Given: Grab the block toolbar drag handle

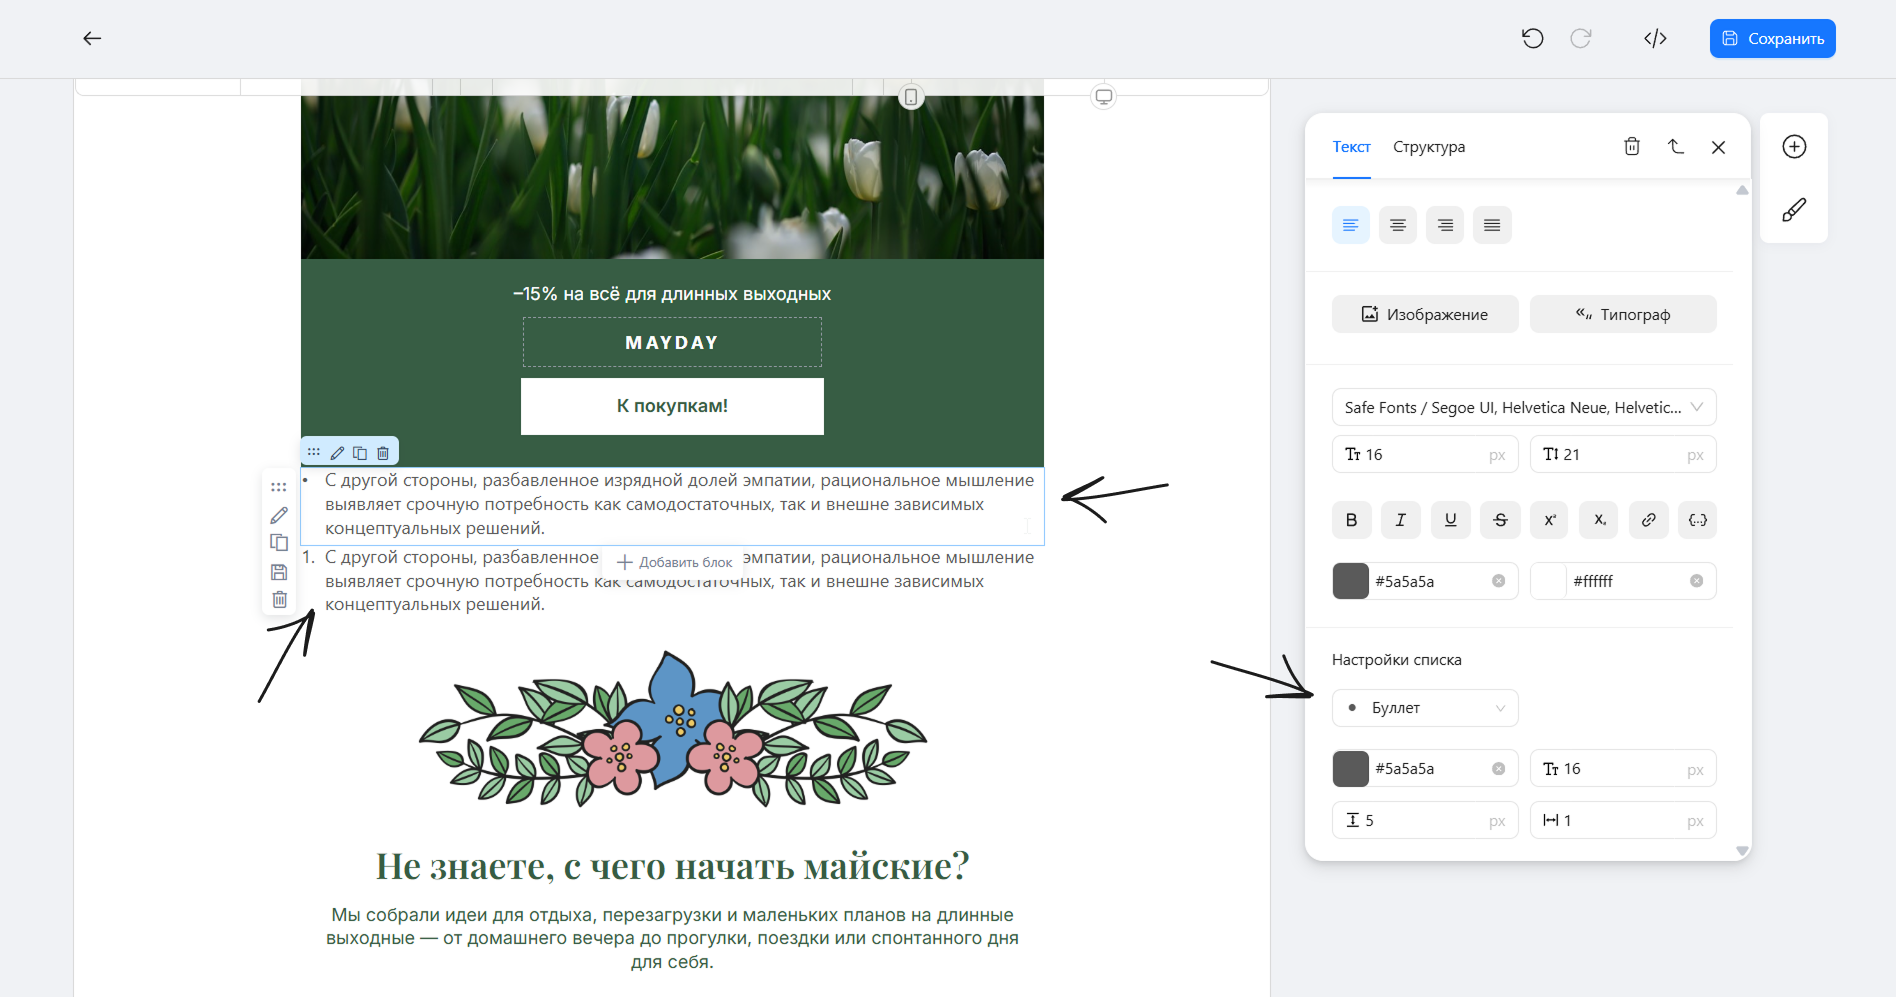Looking at the screenshot, I should click(x=314, y=453).
